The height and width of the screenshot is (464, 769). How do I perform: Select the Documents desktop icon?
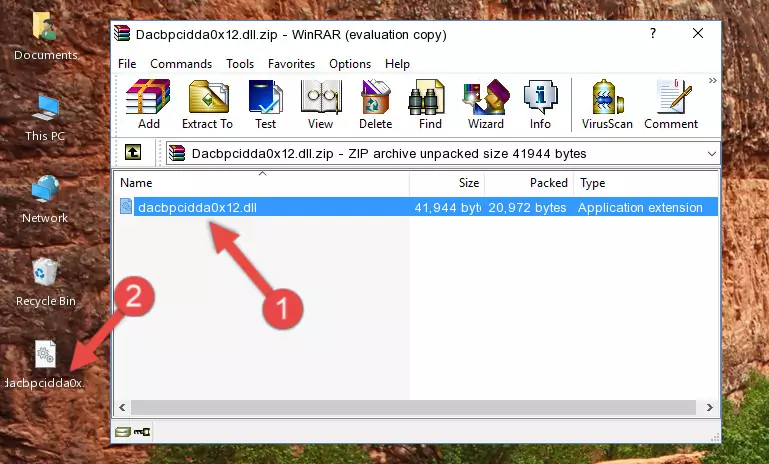coord(45,37)
